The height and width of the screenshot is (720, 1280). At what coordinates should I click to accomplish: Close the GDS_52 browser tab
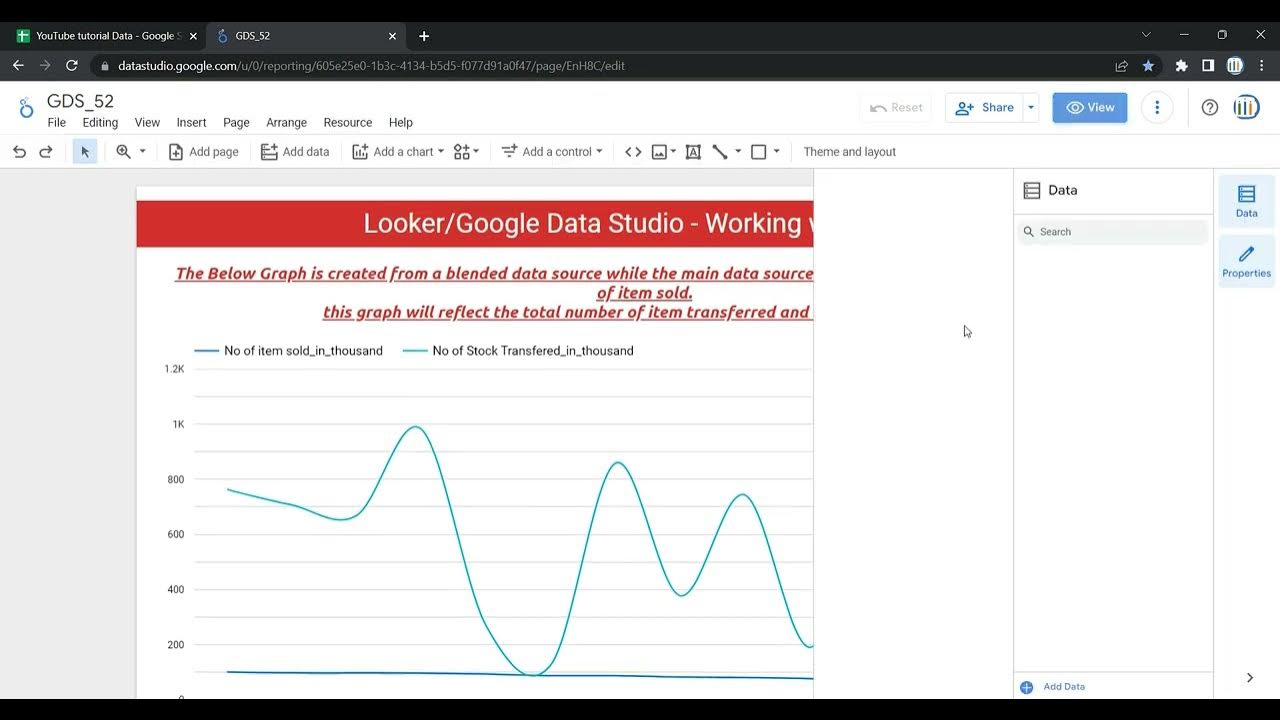coord(392,36)
